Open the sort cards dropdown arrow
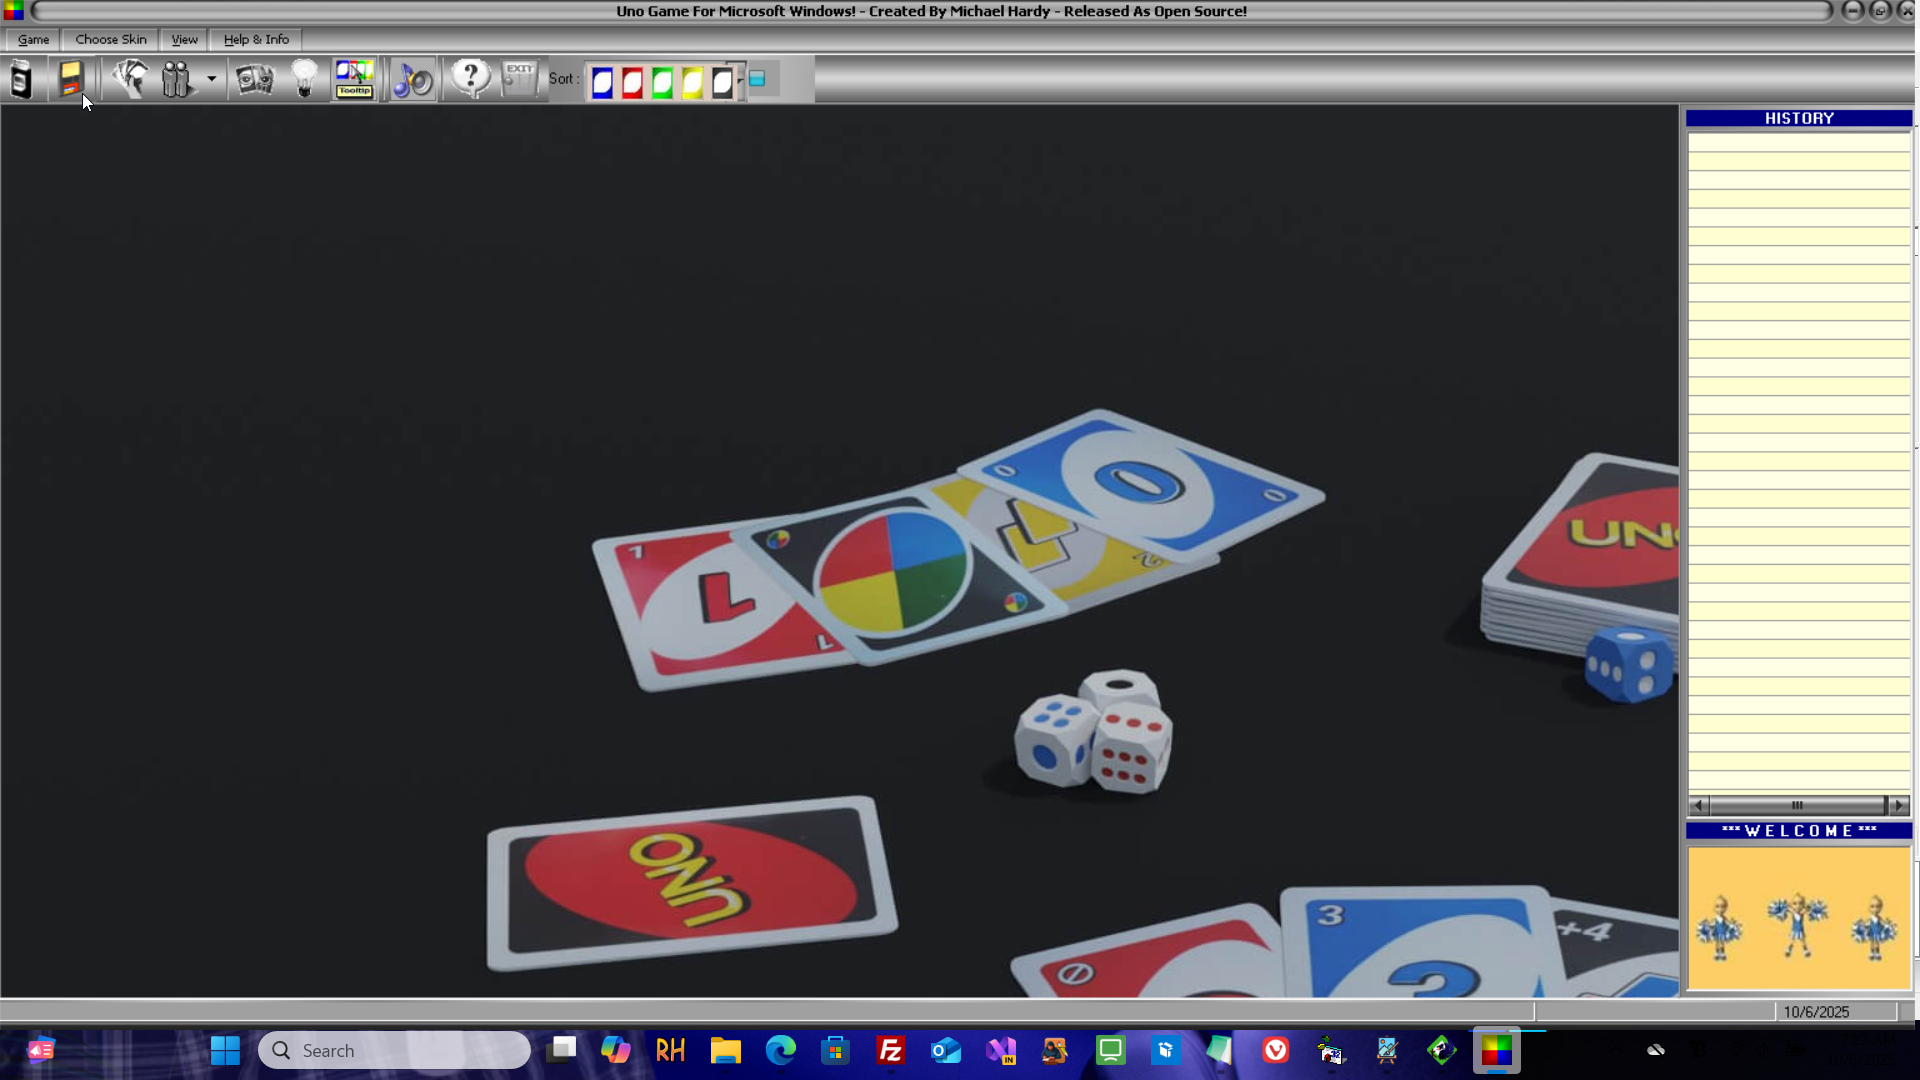The image size is (1920, 1080). click(741, 79)
